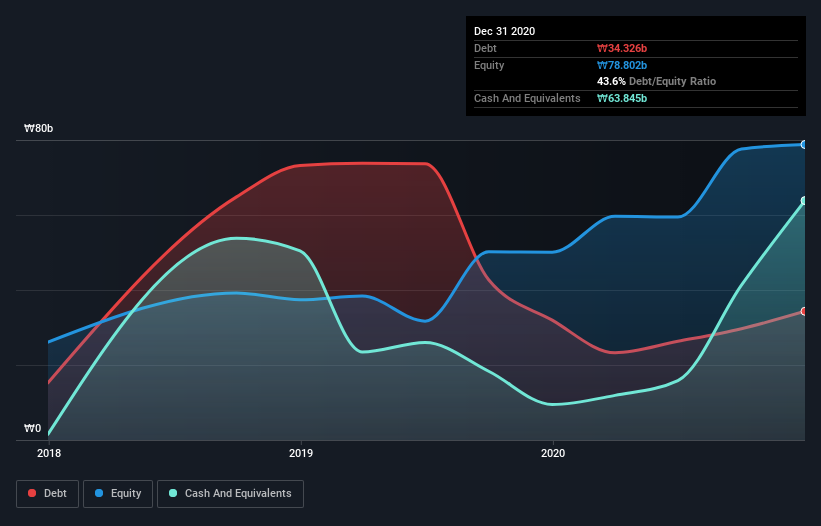Click the 2018 x-axis label
This screenshot has width=821, height=526.
point(49,453)
